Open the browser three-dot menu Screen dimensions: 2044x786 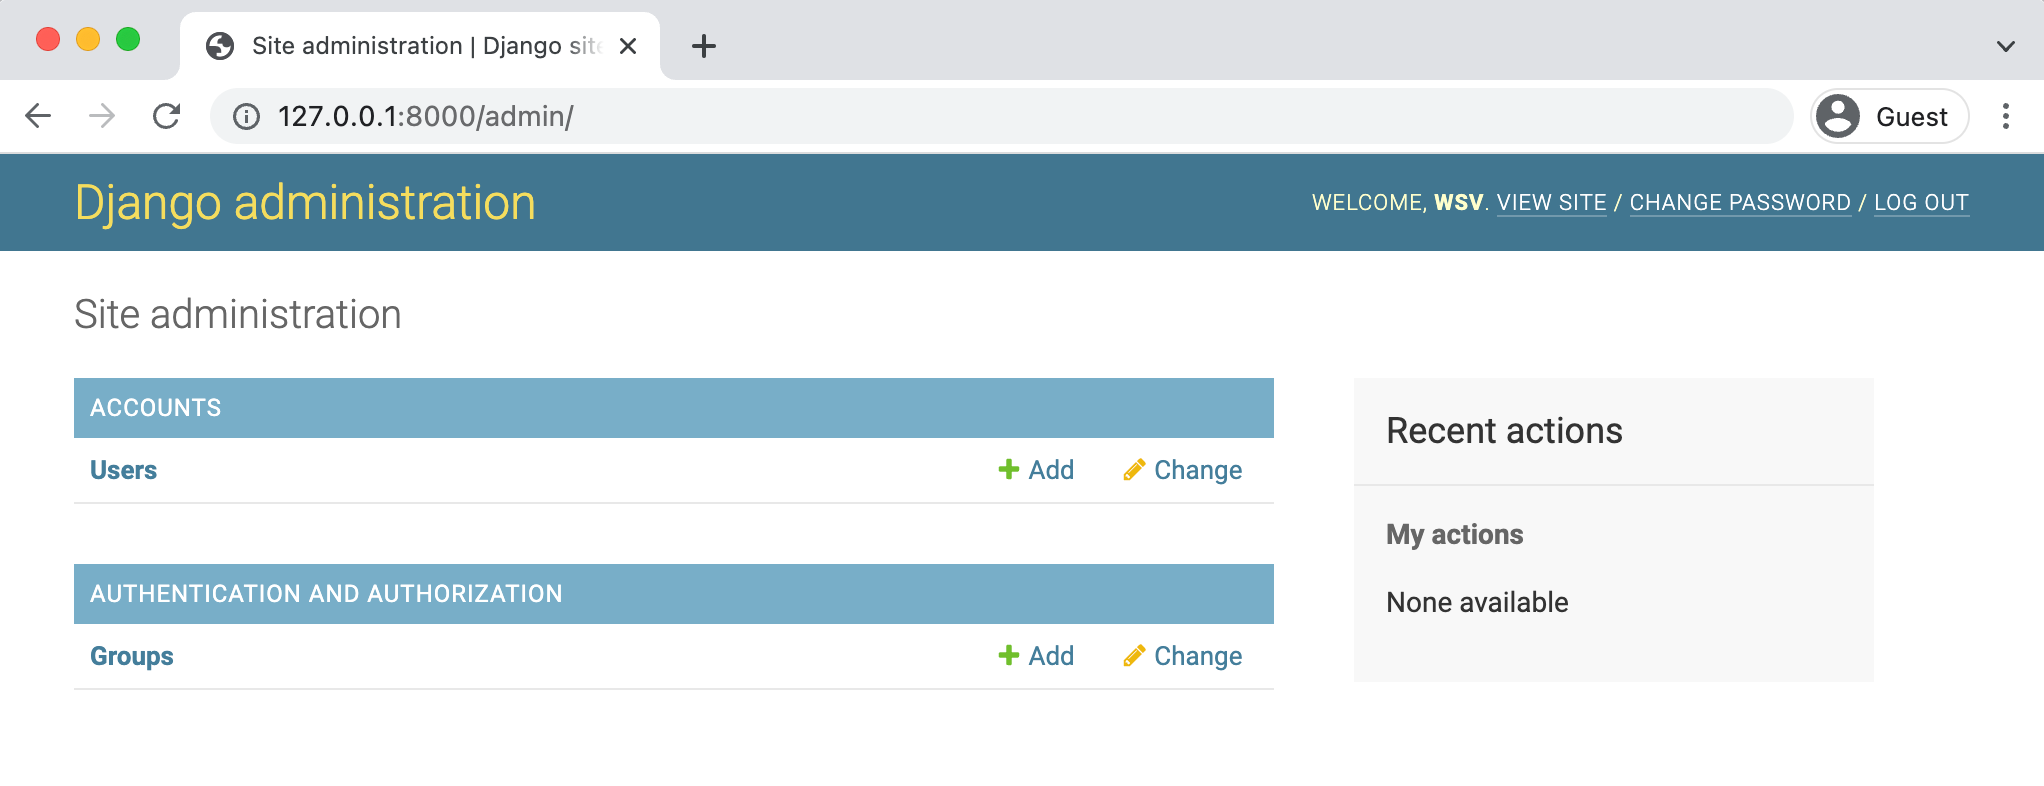[x=2005, y=116]
